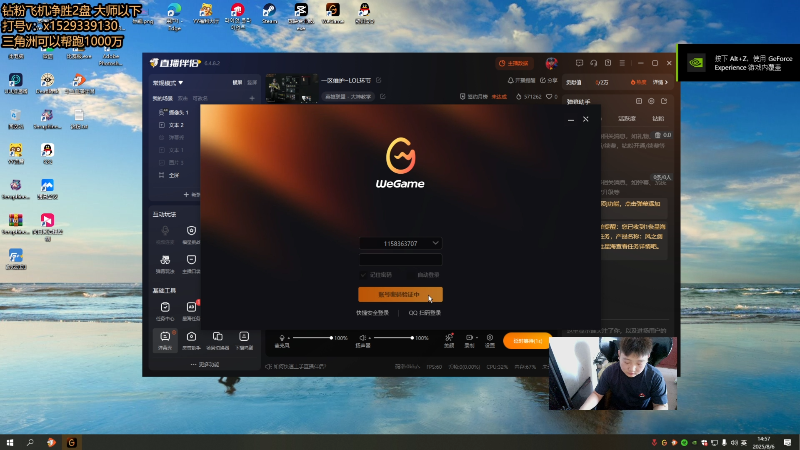Switch to the middle tab in the assistant panel

627,118
